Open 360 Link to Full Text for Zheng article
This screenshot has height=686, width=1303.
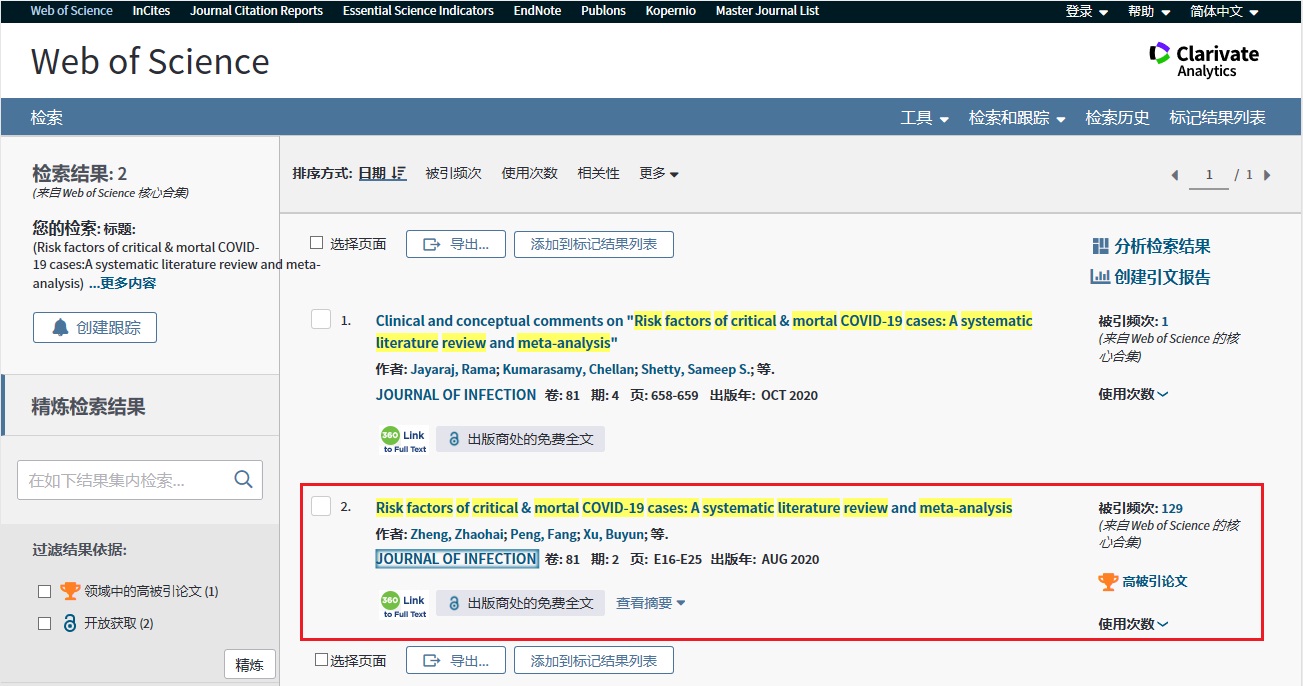pyautogui.click(x=404, y=603)
